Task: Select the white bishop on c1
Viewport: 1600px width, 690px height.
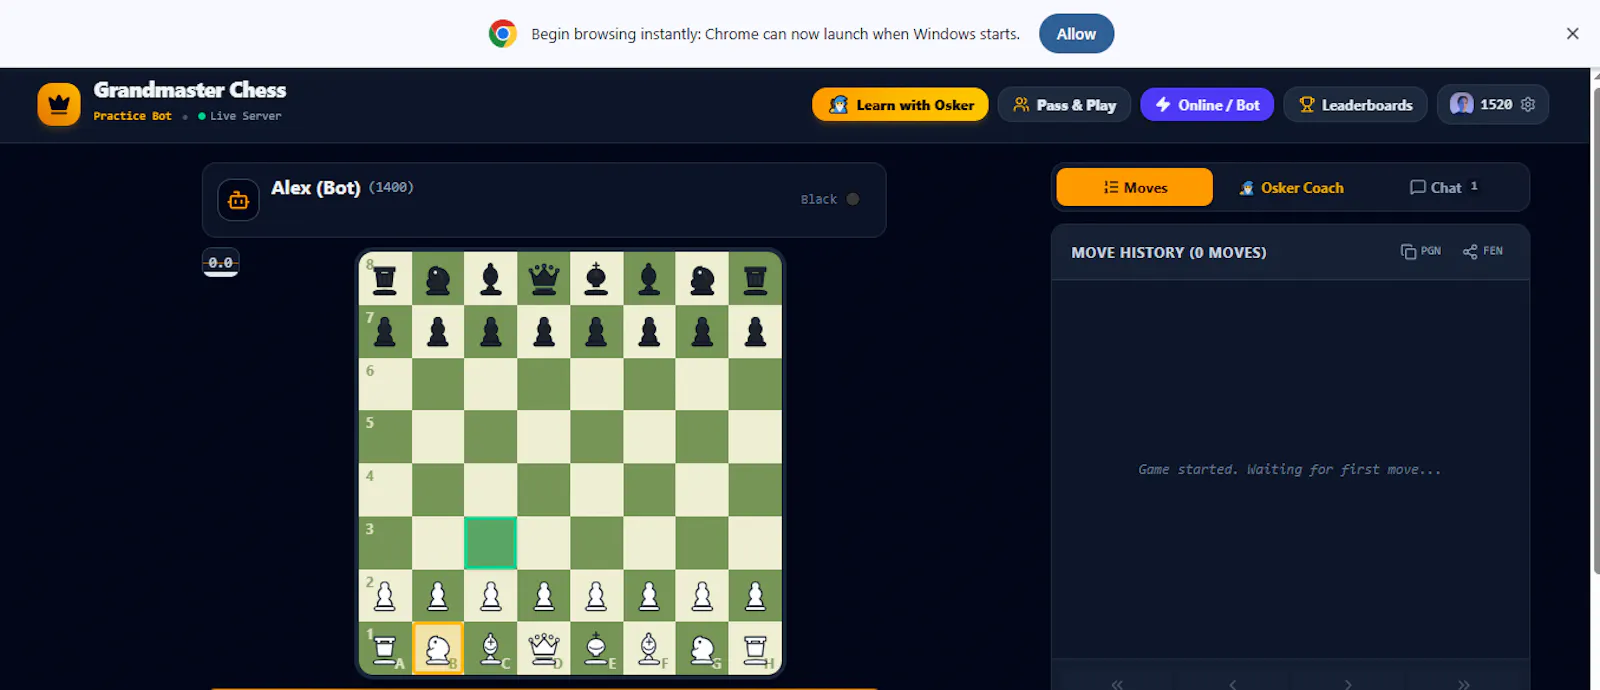Action: [491, 648]
